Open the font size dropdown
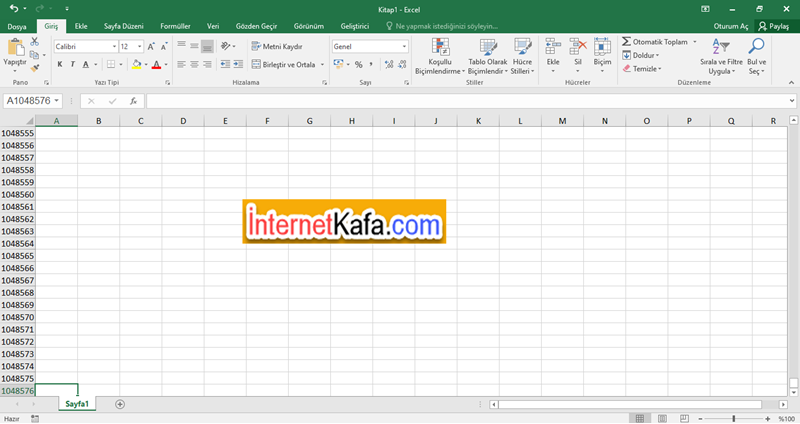This screenshot has height=424, width=800. (139, 46)
